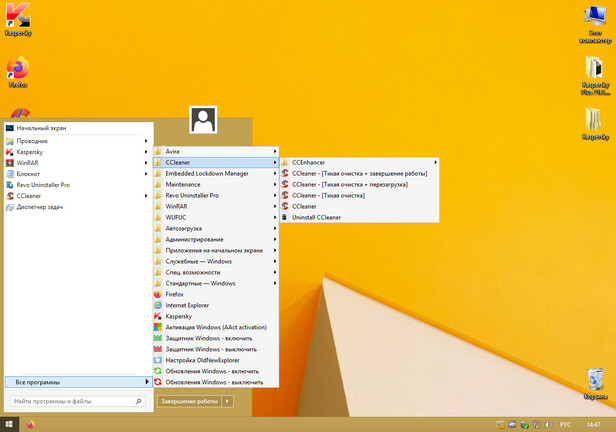Screen dimensions: 616x432
Task: Open the Kaspersky Plus archive desktop icon
Action: coord(595,75)
